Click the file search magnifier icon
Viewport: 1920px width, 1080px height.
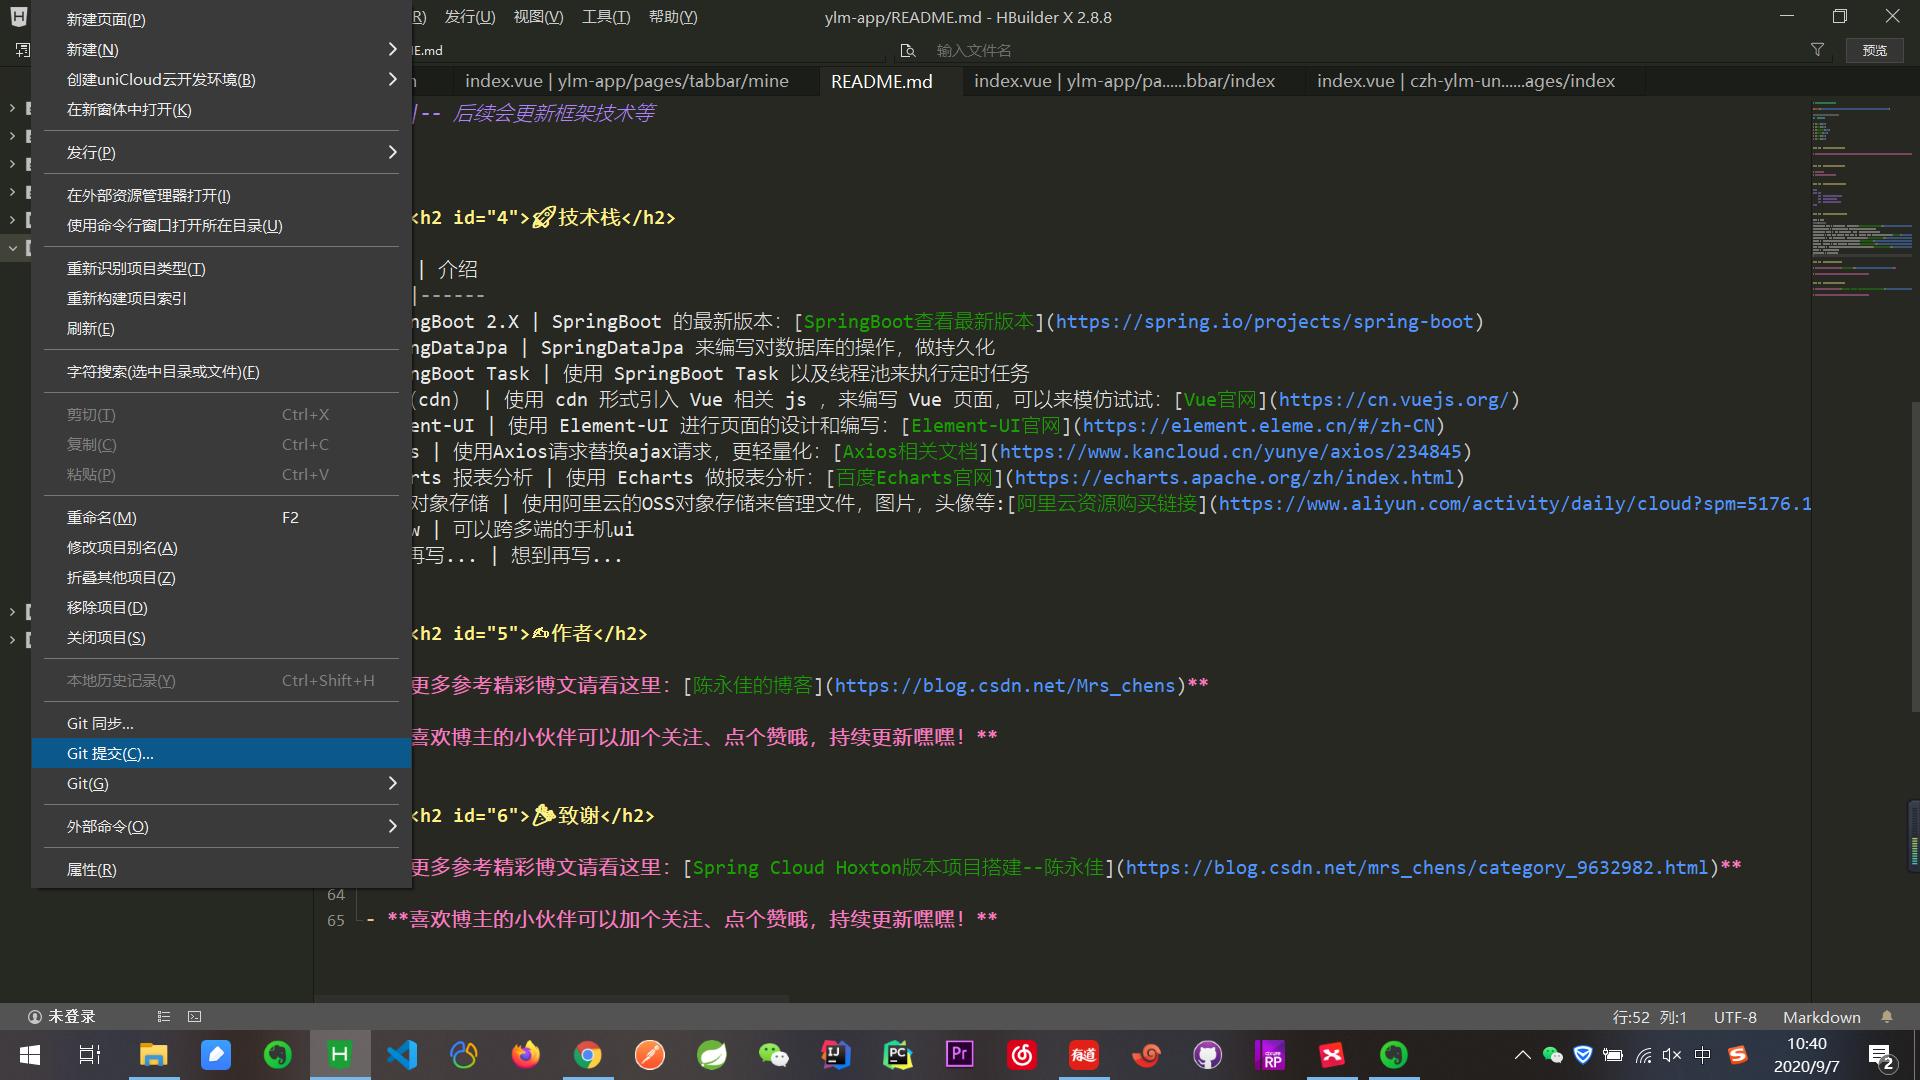908,50
